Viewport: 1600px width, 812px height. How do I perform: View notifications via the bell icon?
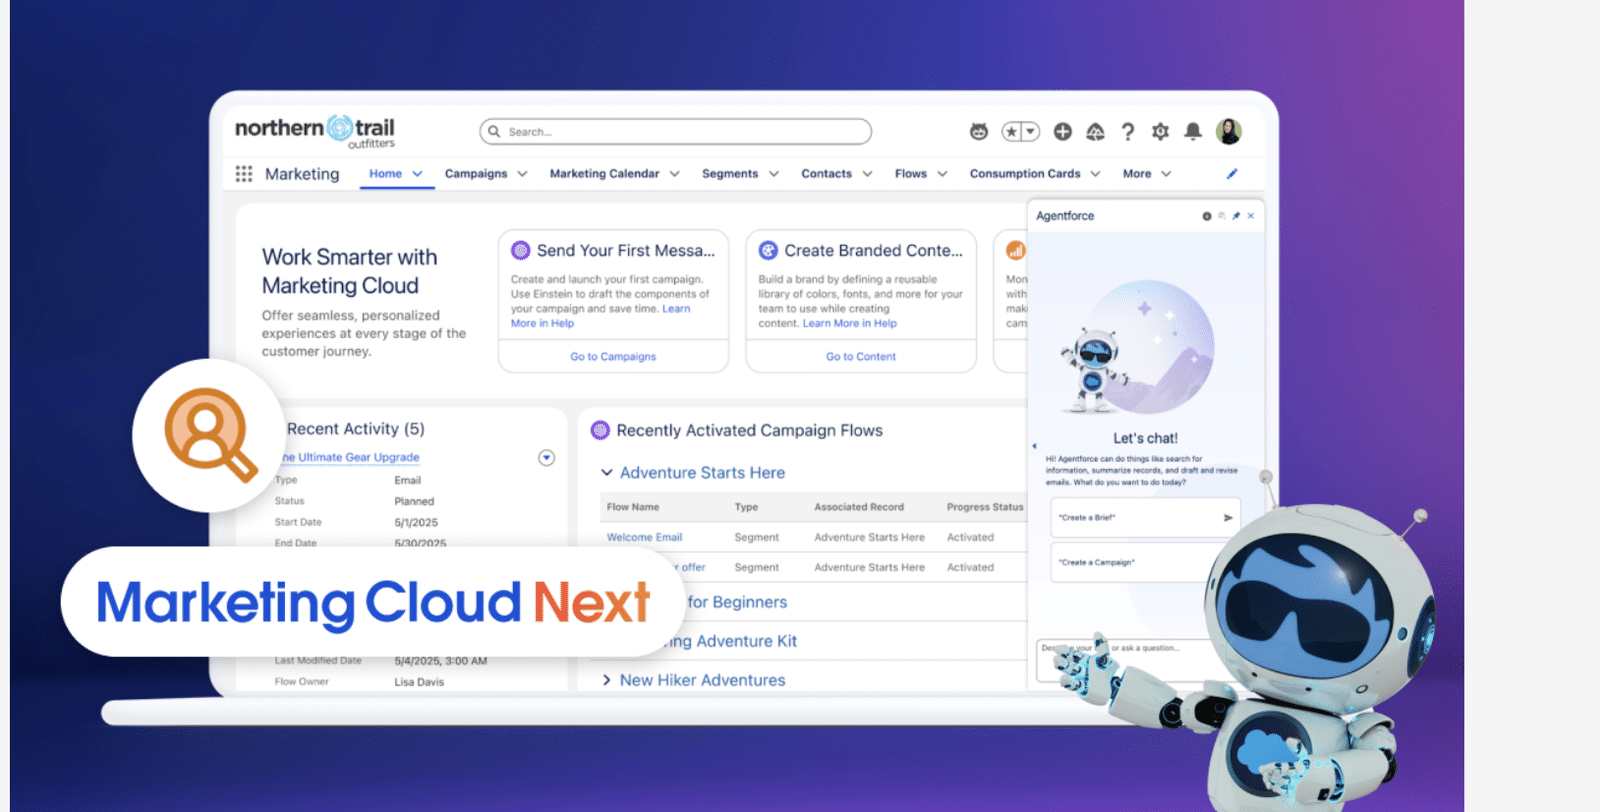[x=1193, y=132]
